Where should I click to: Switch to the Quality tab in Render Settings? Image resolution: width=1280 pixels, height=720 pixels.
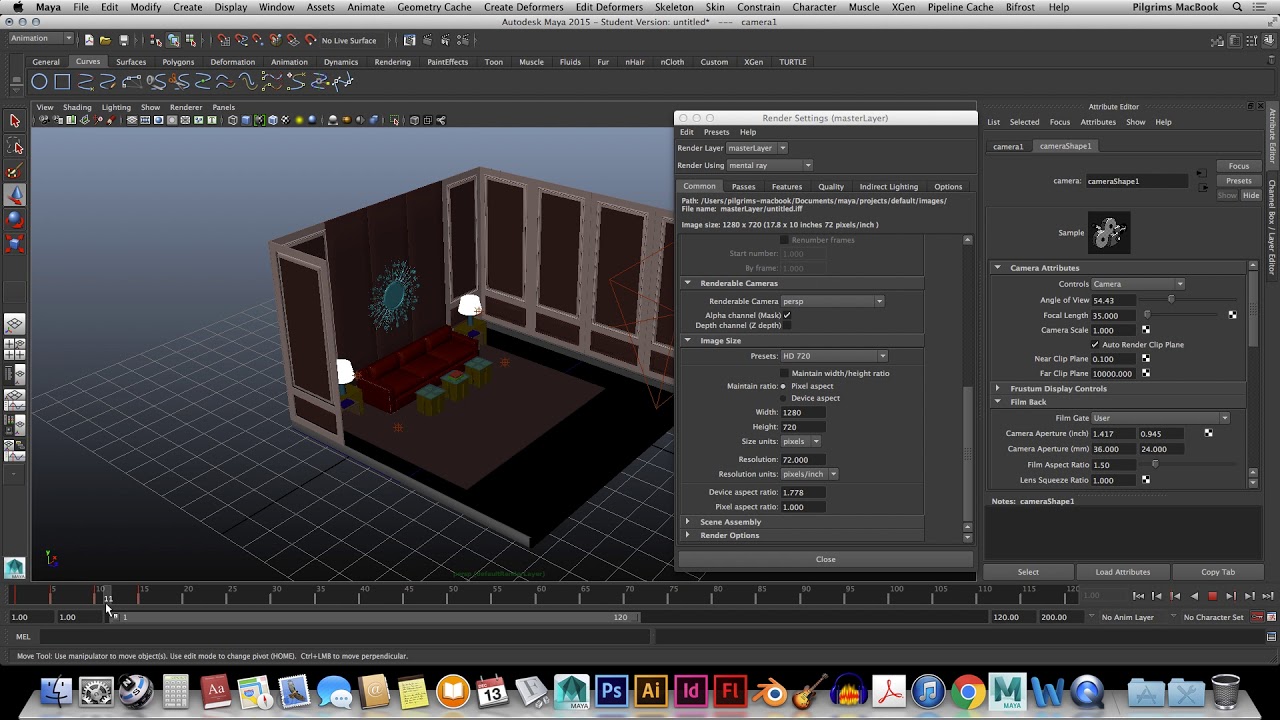(x=831, y=186)
